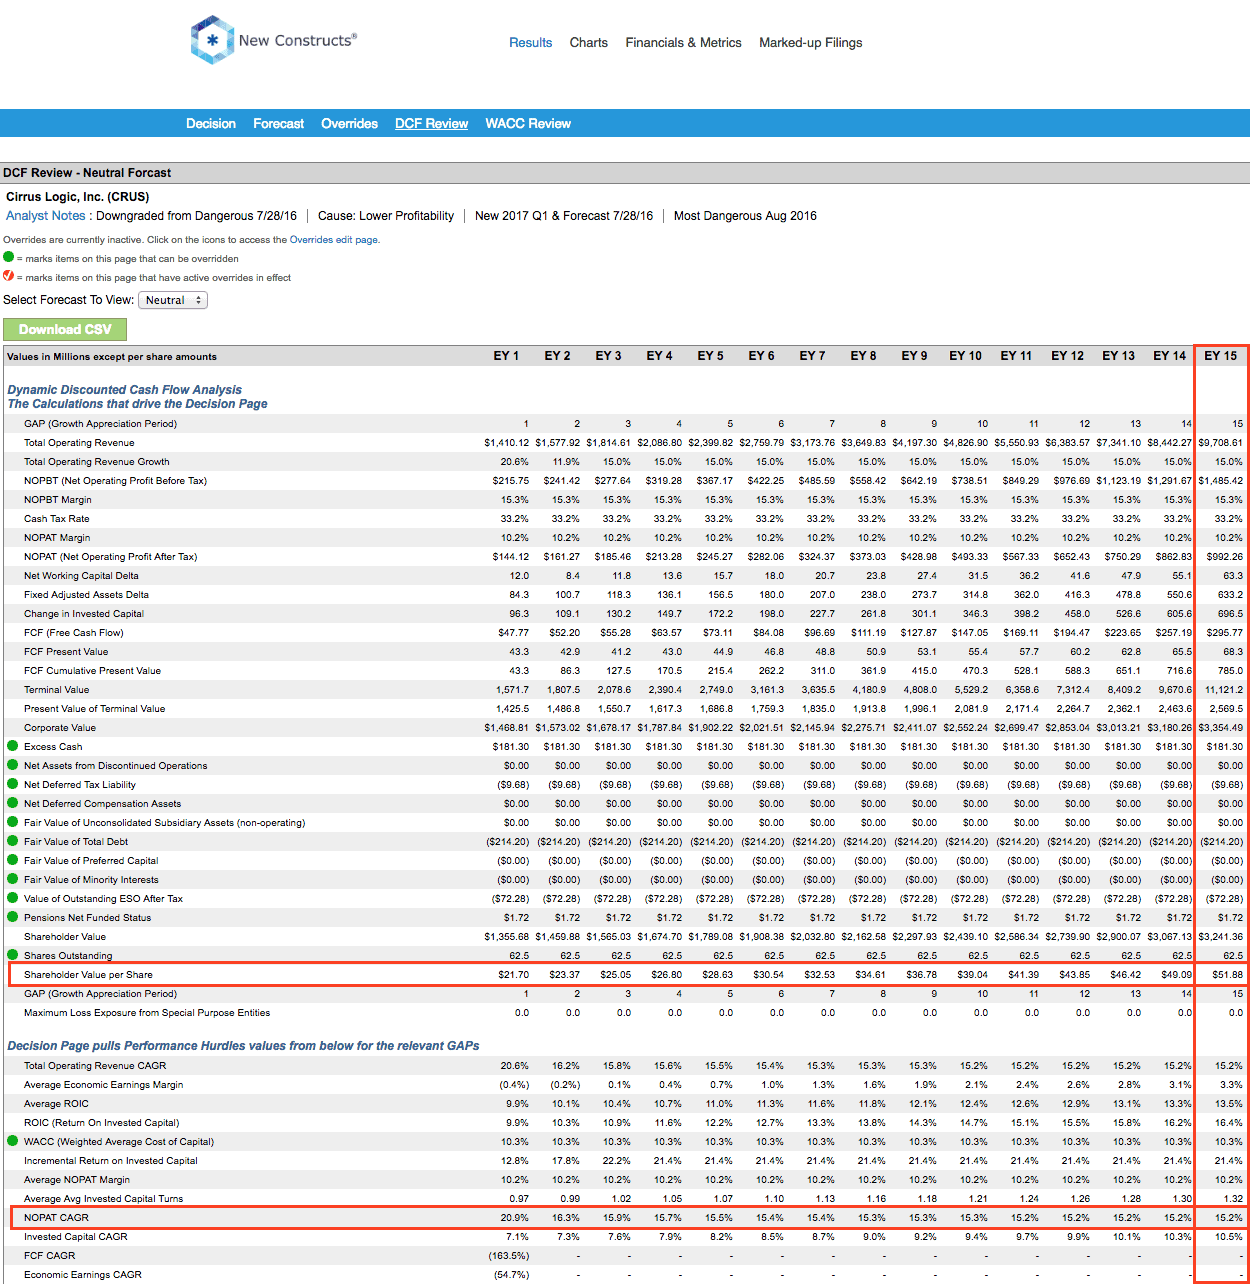The image size is (1250, 1284).
Task: Click the (163.5%) FCF CAGR value
Action: (509, 1256)
